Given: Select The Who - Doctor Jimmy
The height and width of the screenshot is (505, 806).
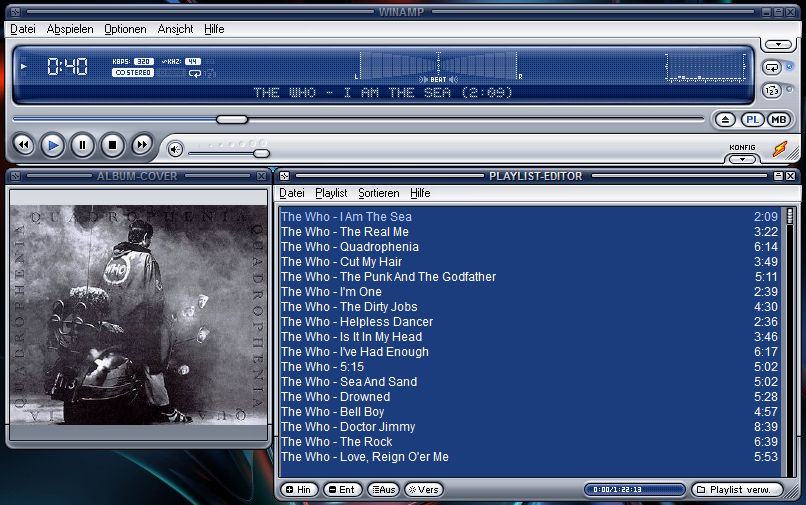Looking at the screenshot, I should 529,427.
